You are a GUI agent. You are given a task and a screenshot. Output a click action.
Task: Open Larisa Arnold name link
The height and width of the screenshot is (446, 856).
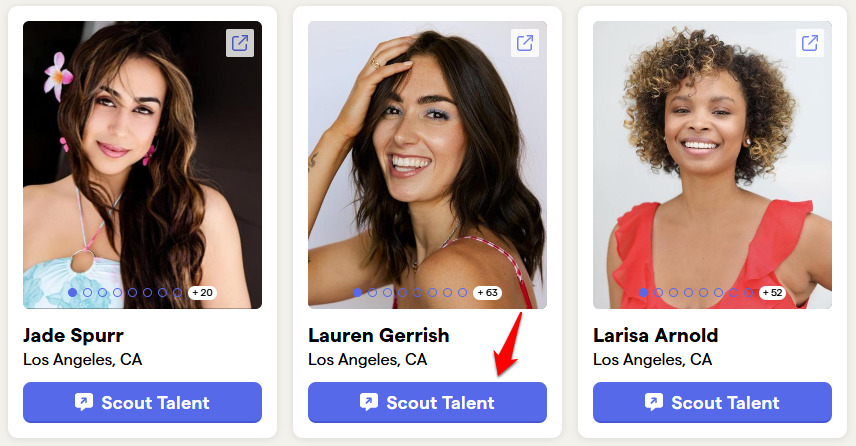pyautogui.click(x=655, y=335)
